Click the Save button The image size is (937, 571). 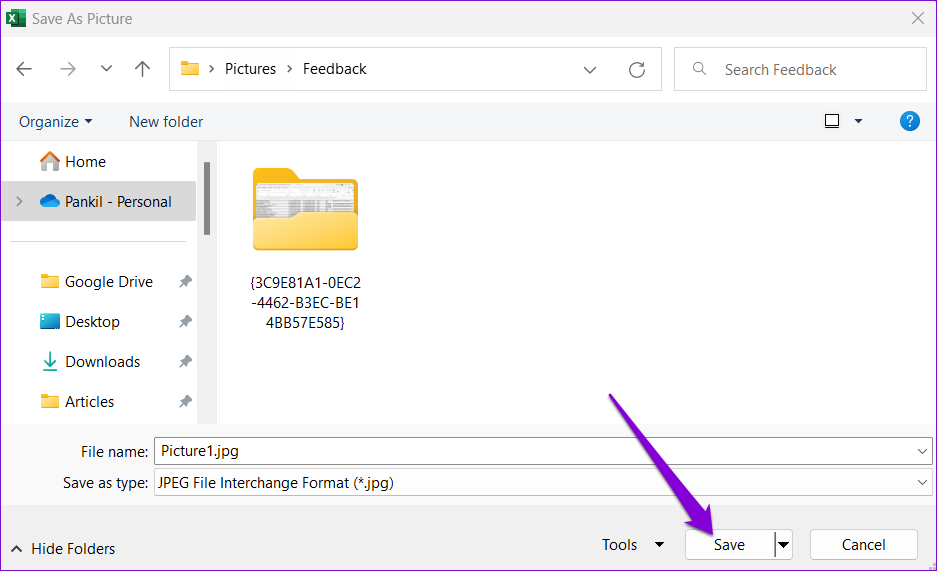pyautogui.click(x=730, y=545)
